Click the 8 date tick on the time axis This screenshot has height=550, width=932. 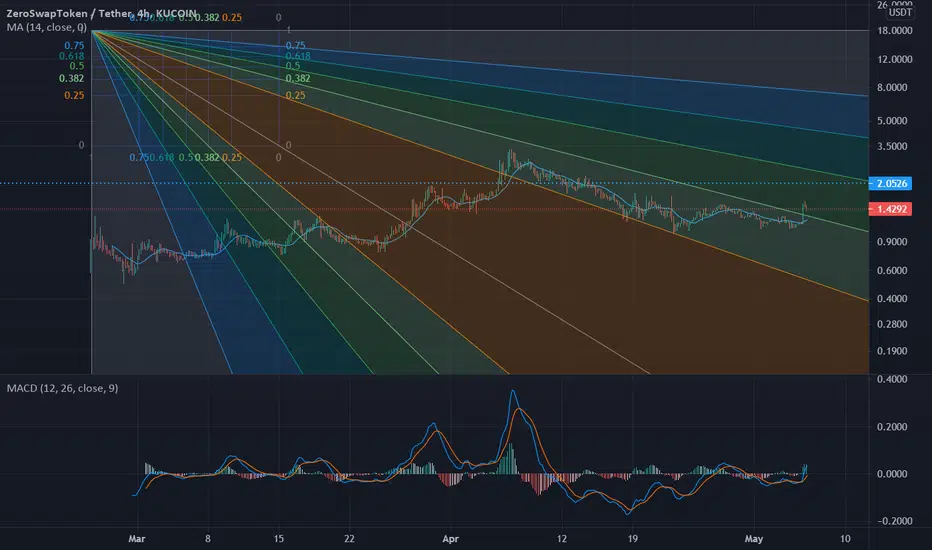tap(207, 539)
